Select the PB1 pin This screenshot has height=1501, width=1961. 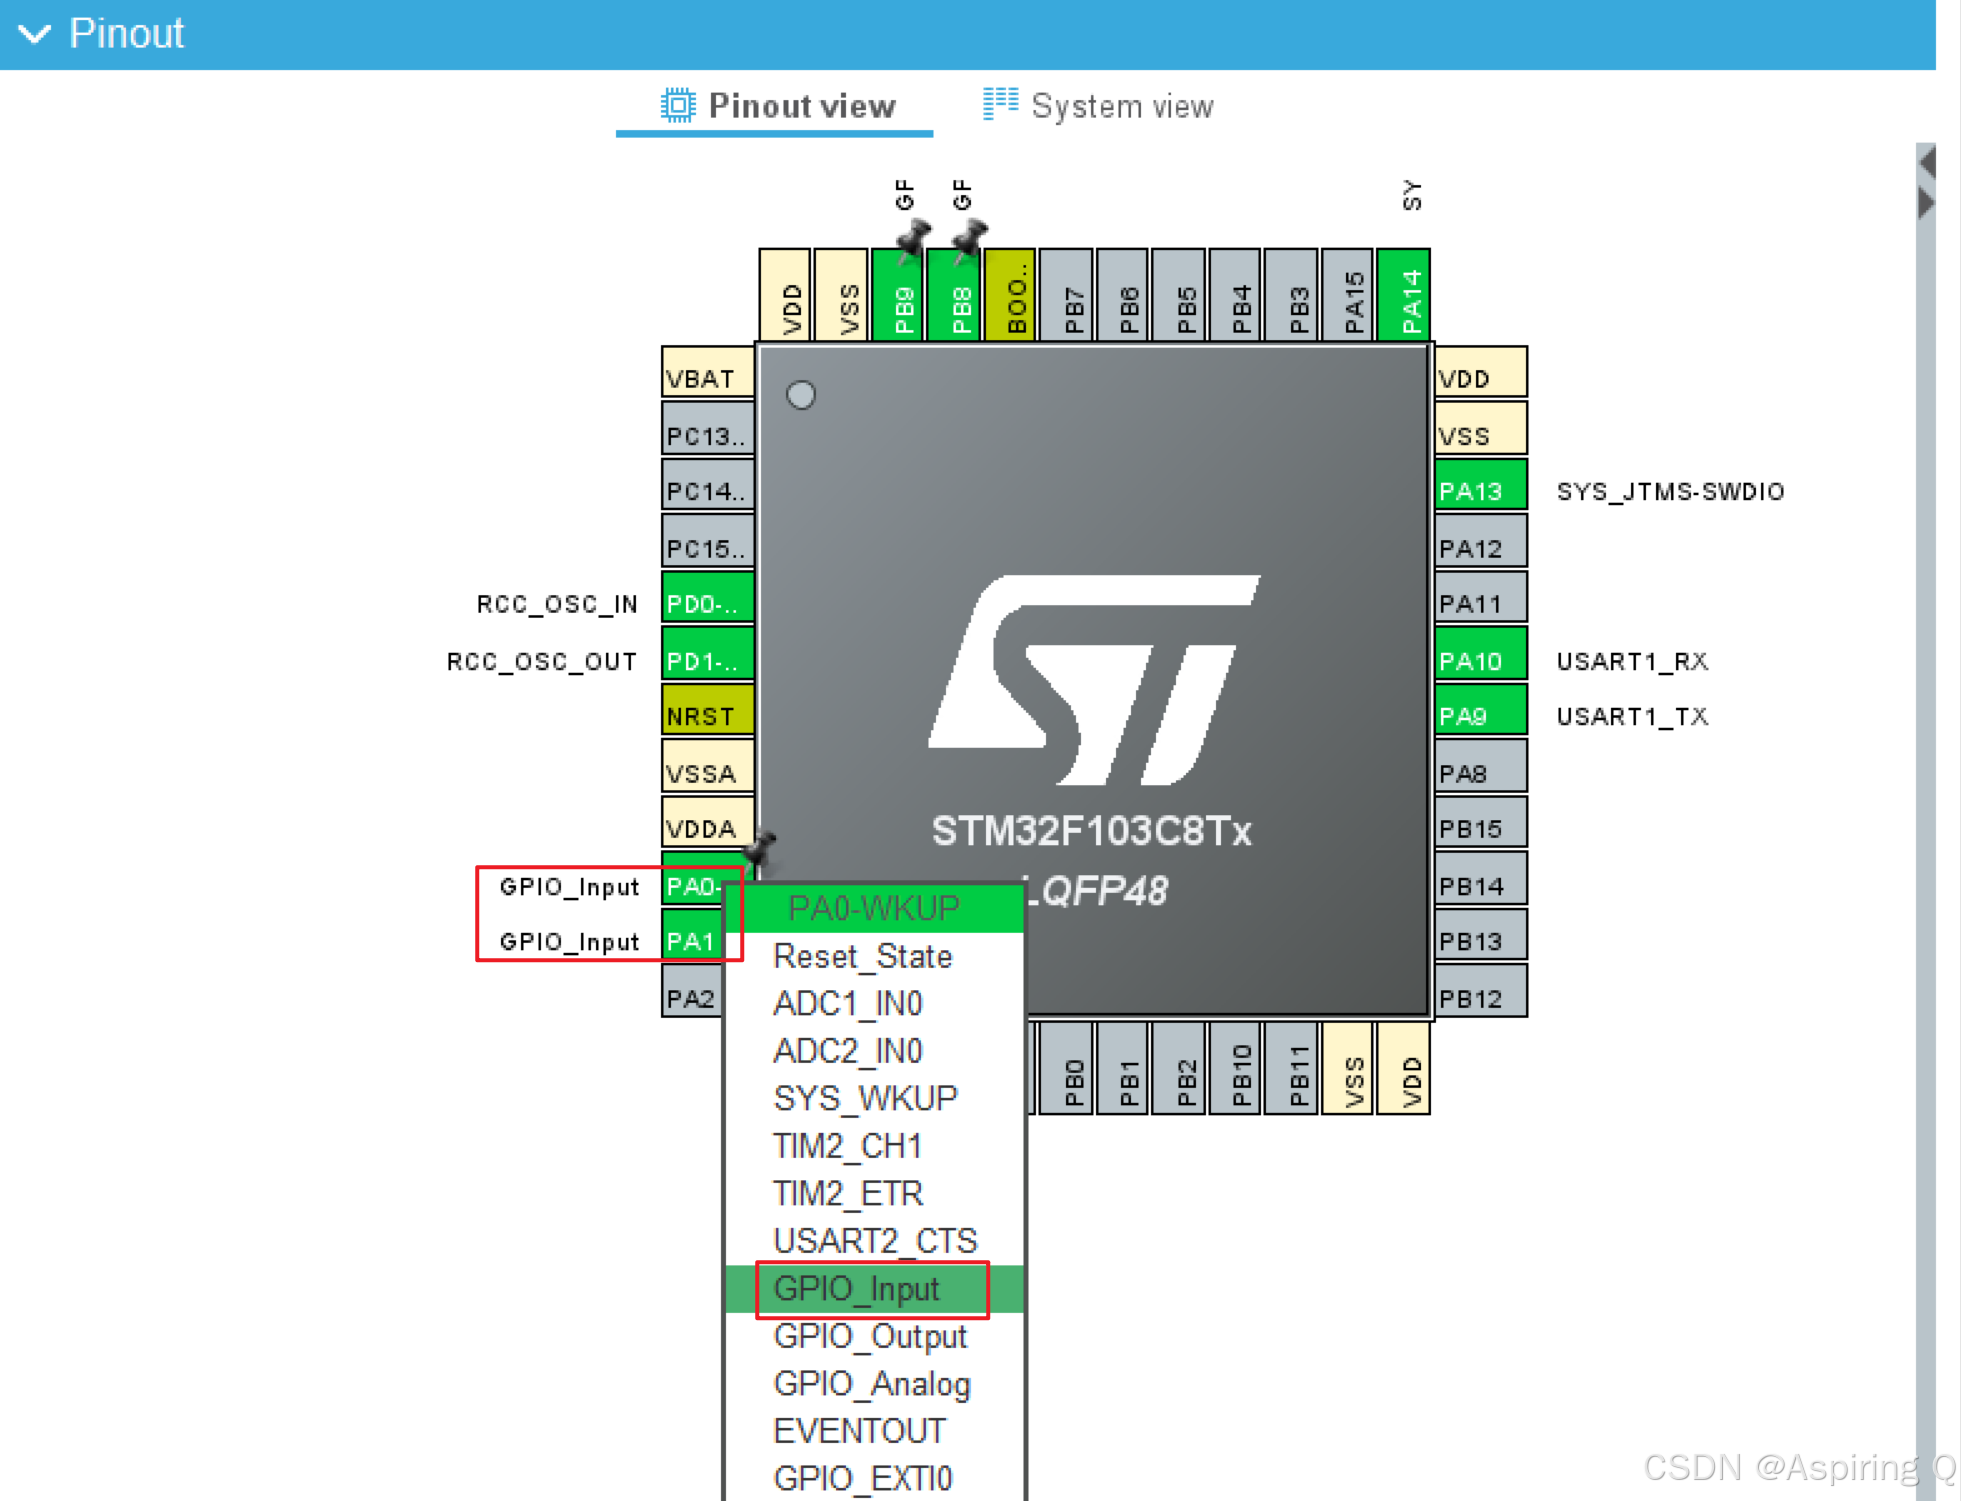tap(1123, 1068)
